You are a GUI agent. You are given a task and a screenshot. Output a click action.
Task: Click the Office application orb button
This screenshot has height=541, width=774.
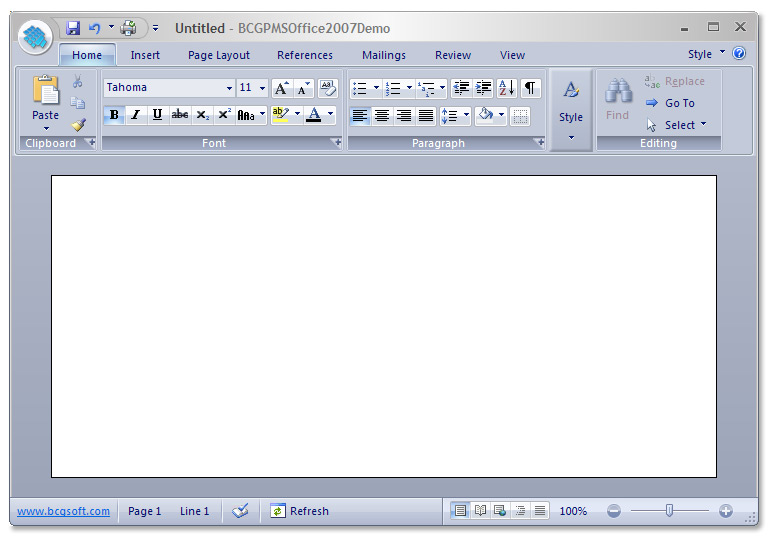[36, 37]
